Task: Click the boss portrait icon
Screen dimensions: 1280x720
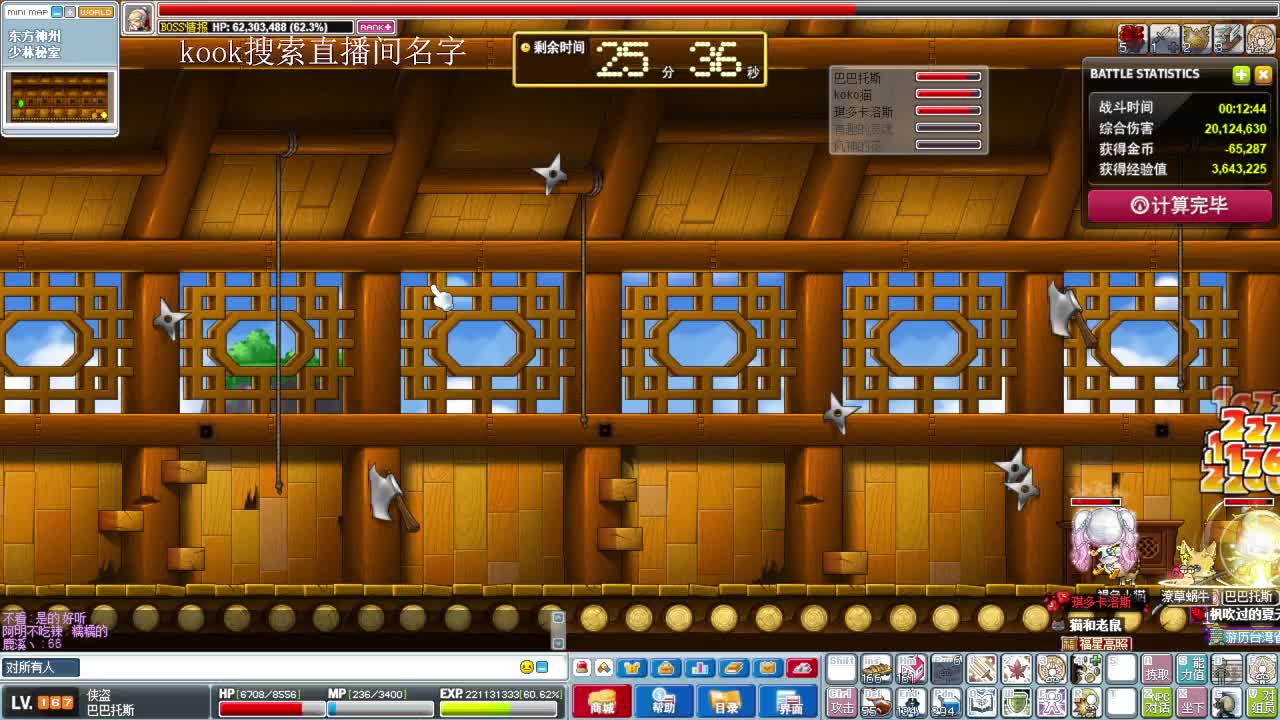Action: tap(138, 18)
